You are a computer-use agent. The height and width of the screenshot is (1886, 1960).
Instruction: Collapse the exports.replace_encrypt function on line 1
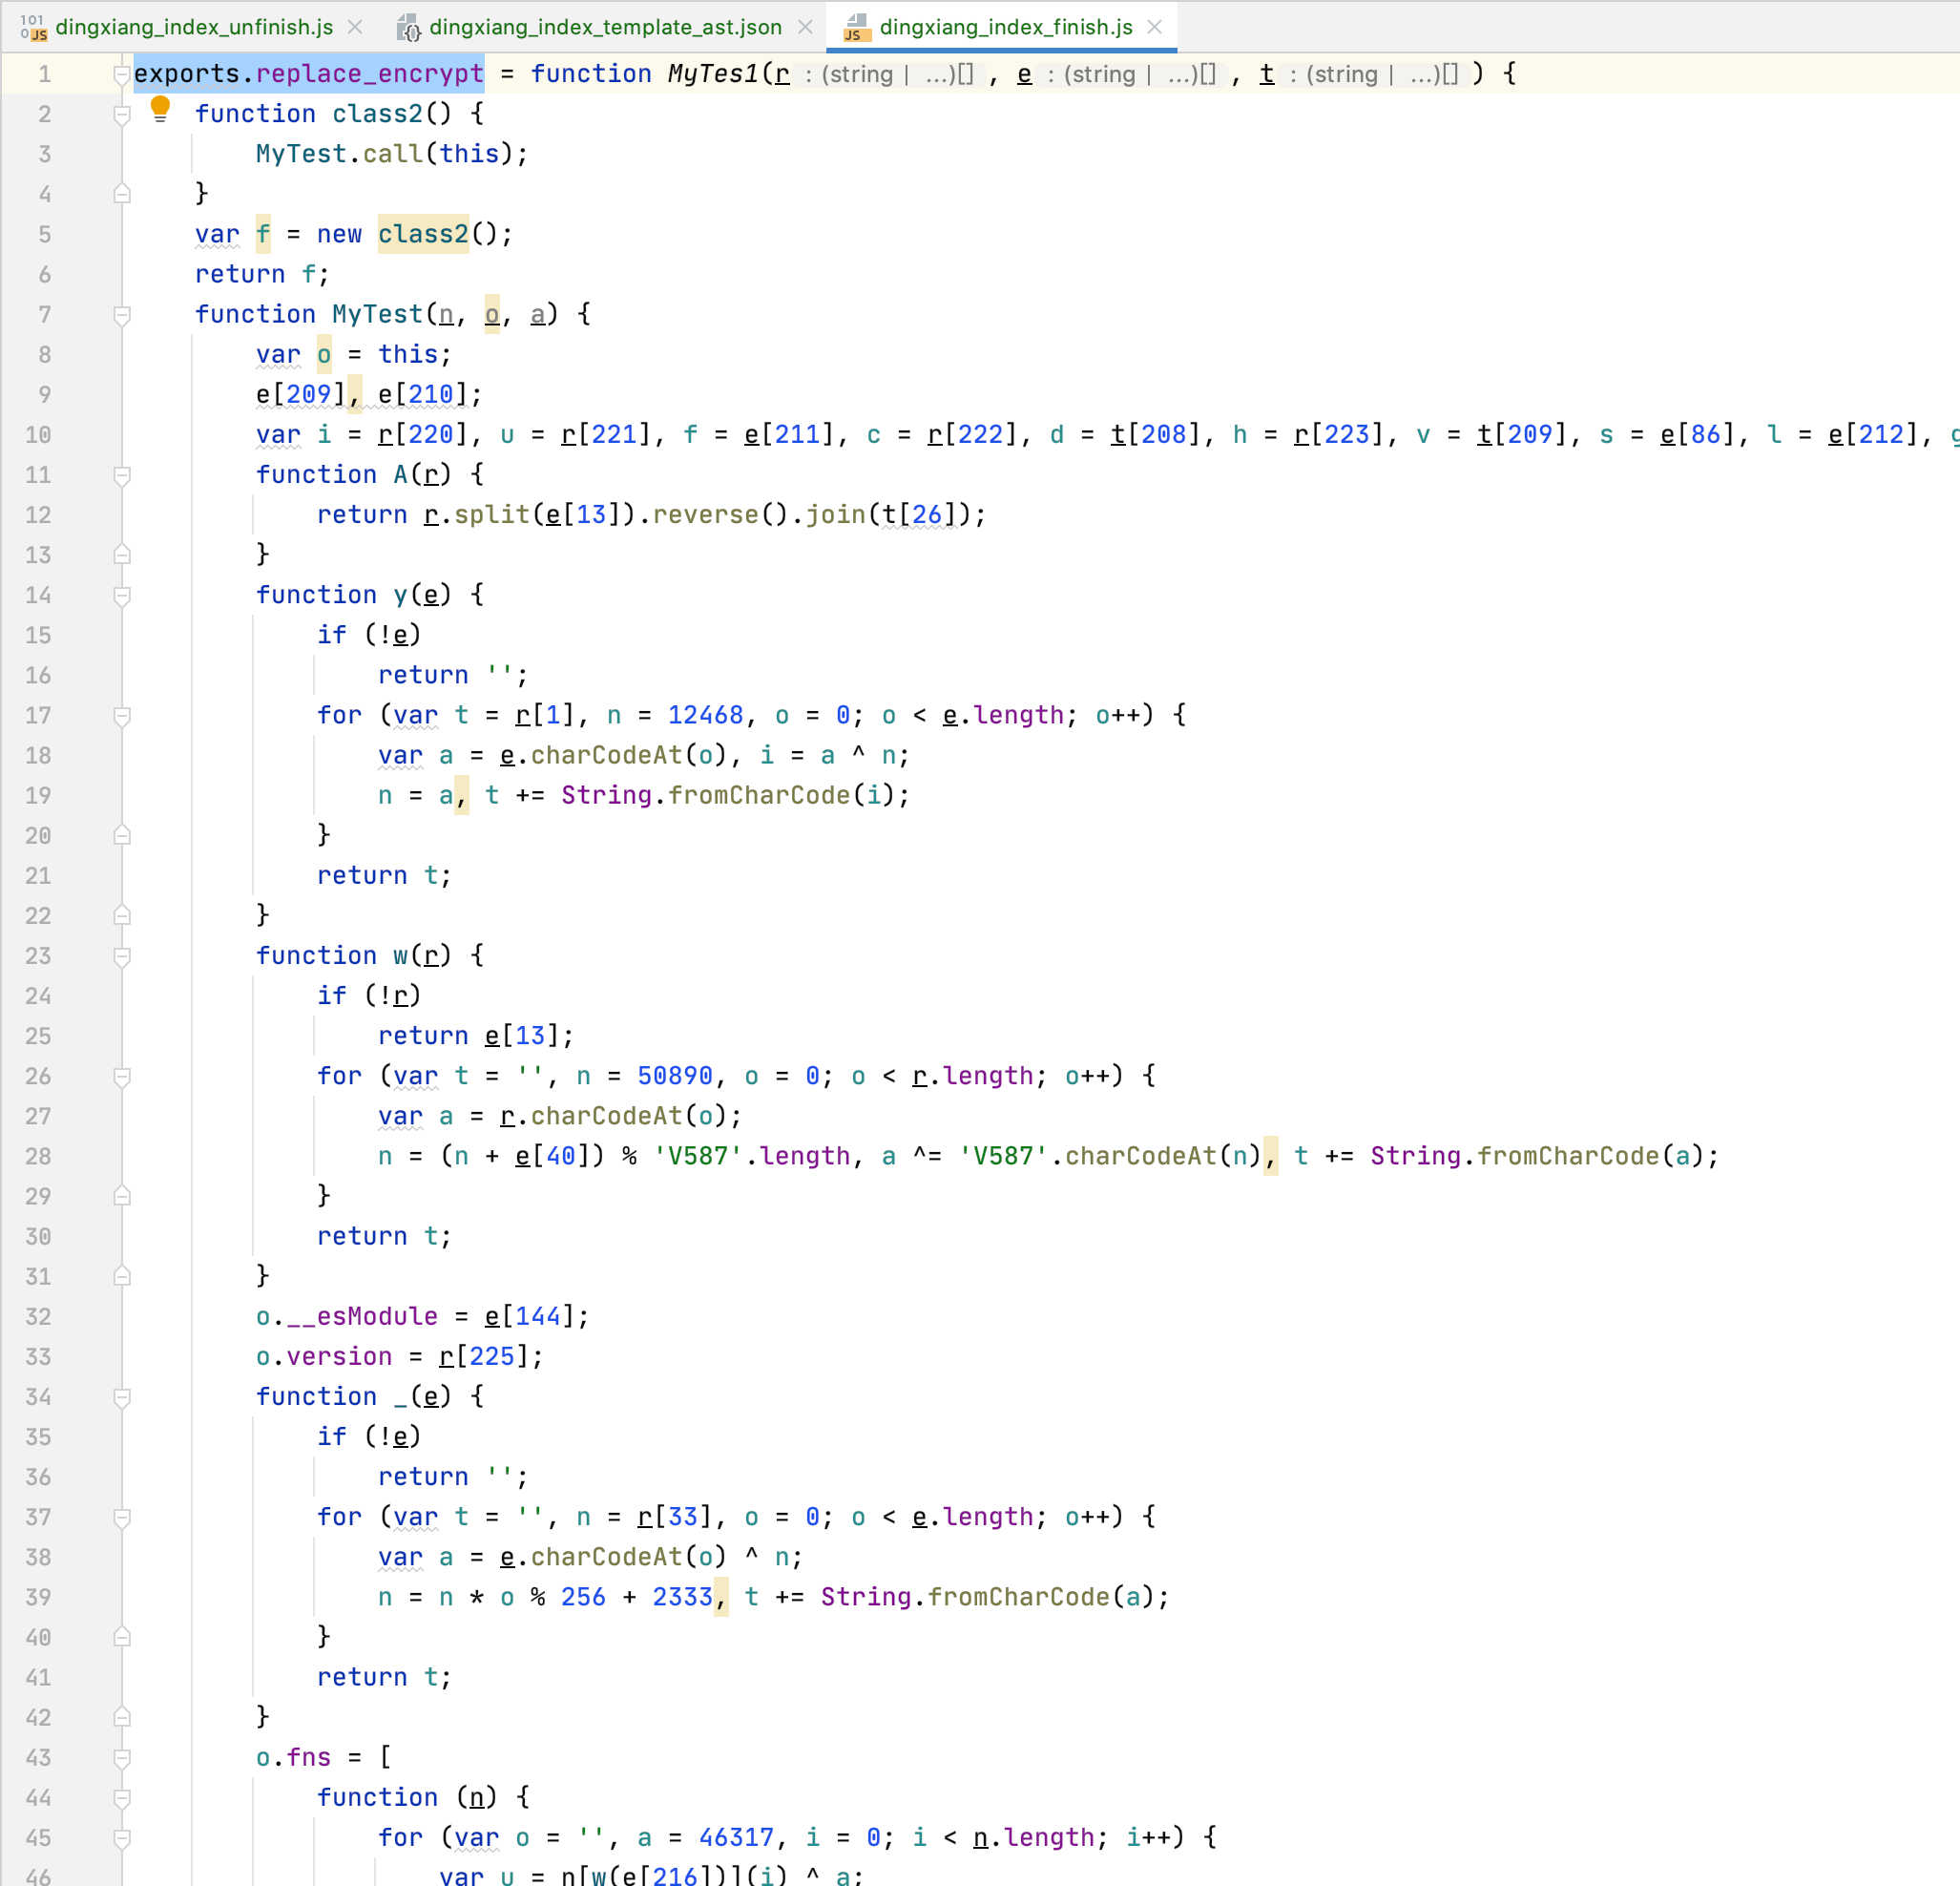coord(122,75)
